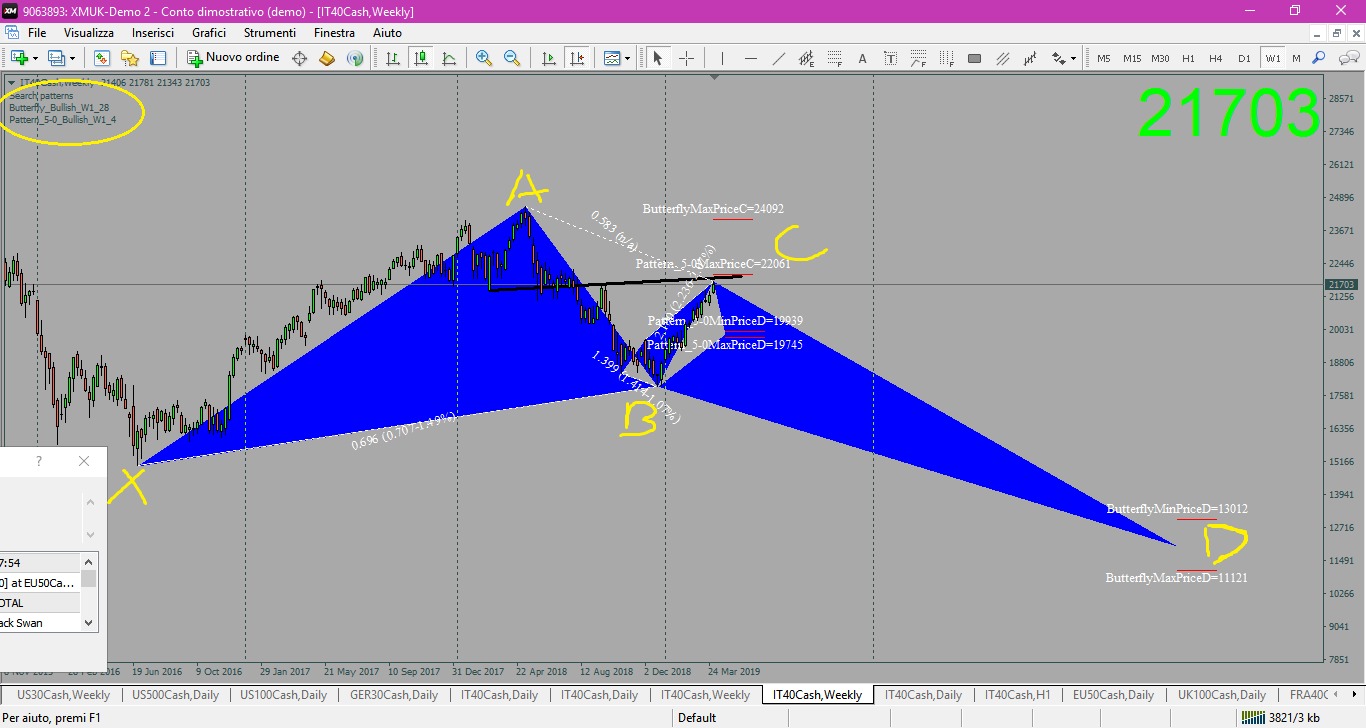Open the File menu

tap(37, 33)
